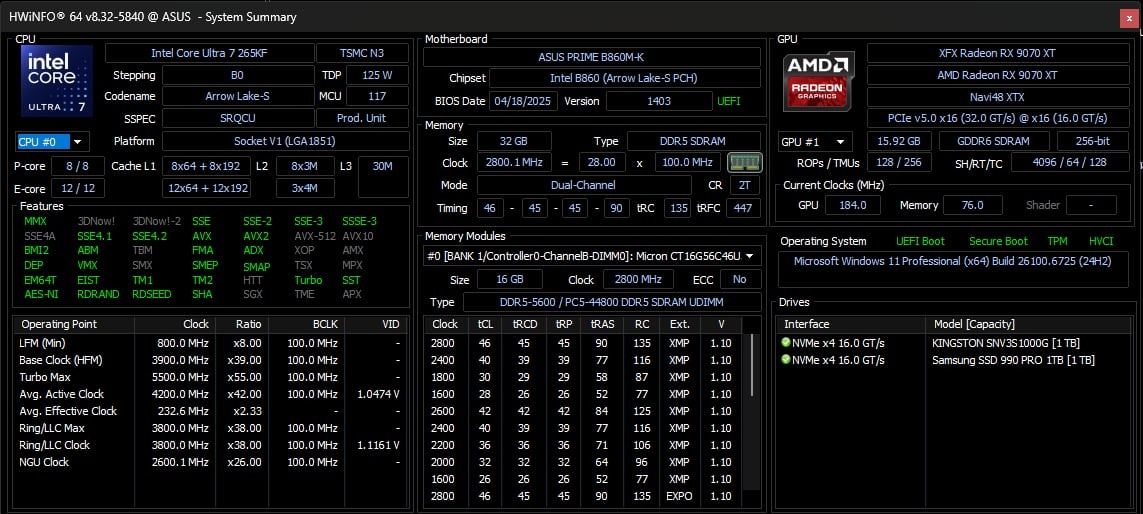Image resolution: width=1143 pixels, height=514 pixels.
Task: Click the Intel B860 chipset field
Action: coord(625,78)
